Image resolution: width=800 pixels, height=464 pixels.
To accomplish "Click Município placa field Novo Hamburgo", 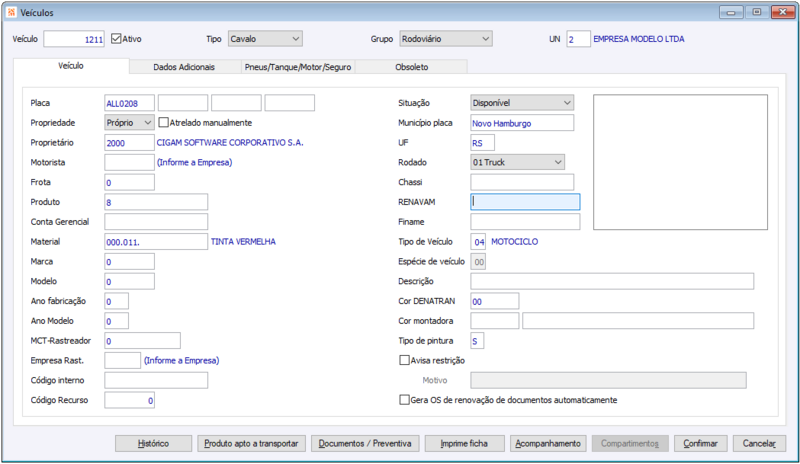I will (522, 123).
